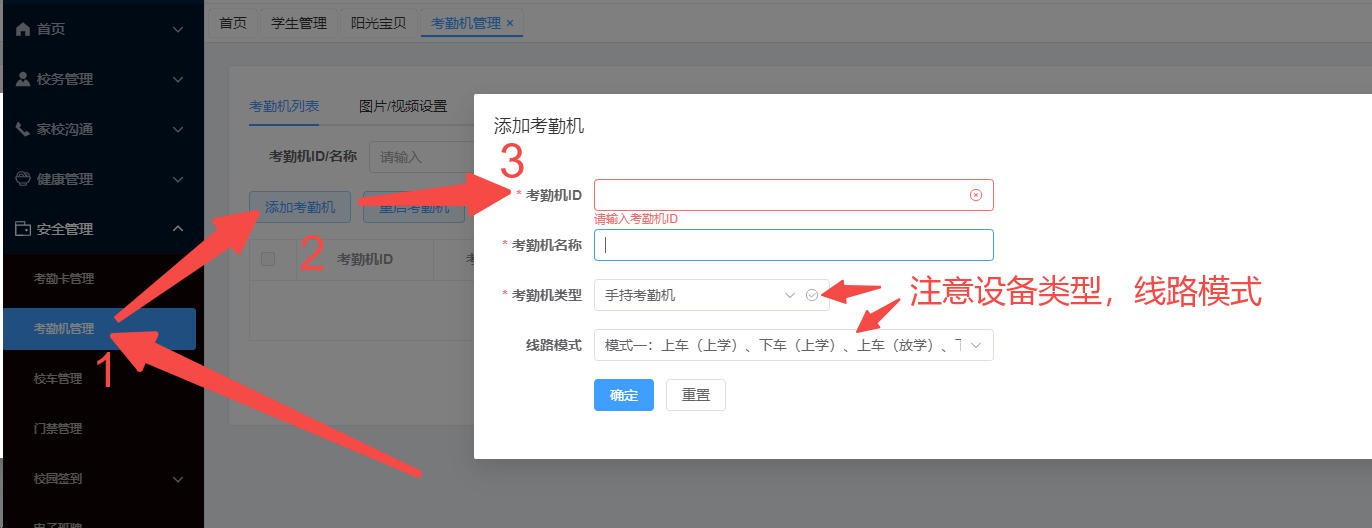
Task: Open 考勤卡管理 in the sidebar
Action: [64, 279]
